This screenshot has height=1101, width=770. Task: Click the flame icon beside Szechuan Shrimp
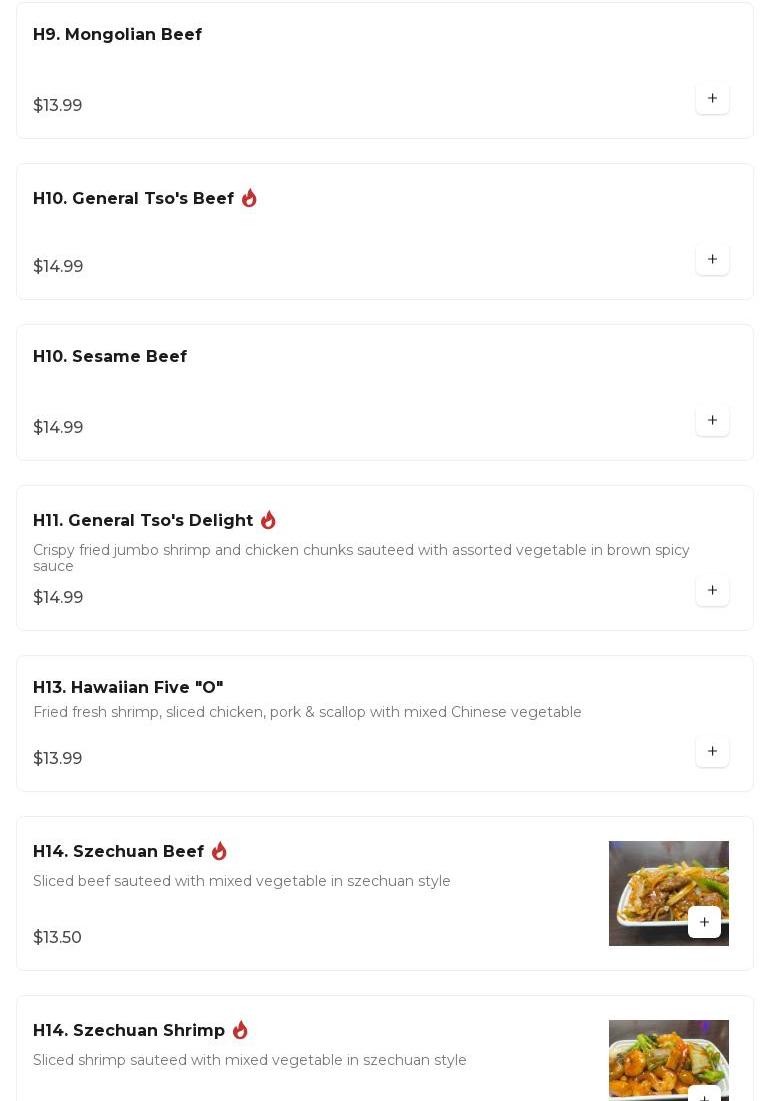click(x=240, y=1030)
